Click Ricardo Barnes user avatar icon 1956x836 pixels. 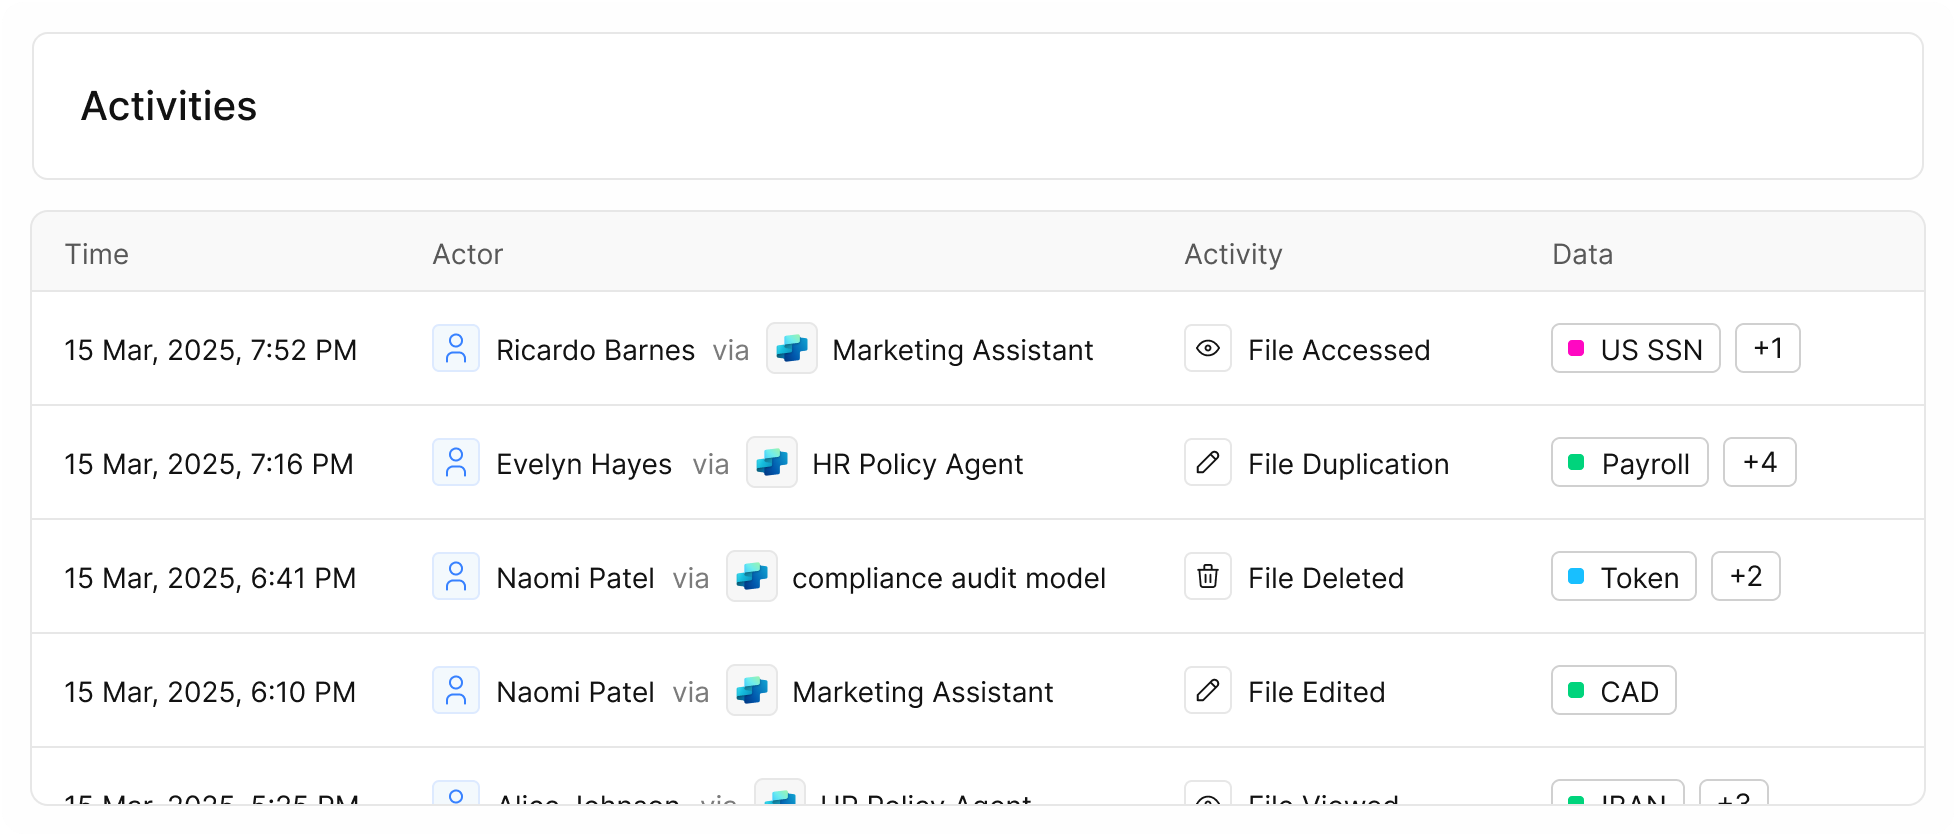point(455,349)
